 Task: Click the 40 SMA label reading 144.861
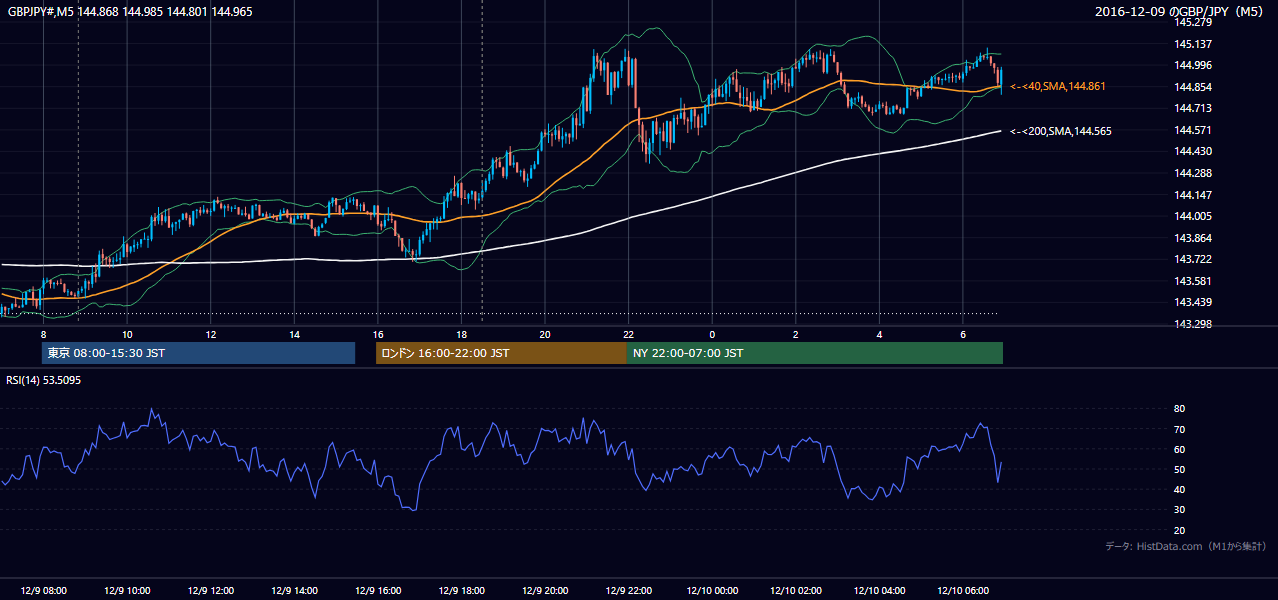(x=1057, y=87)
